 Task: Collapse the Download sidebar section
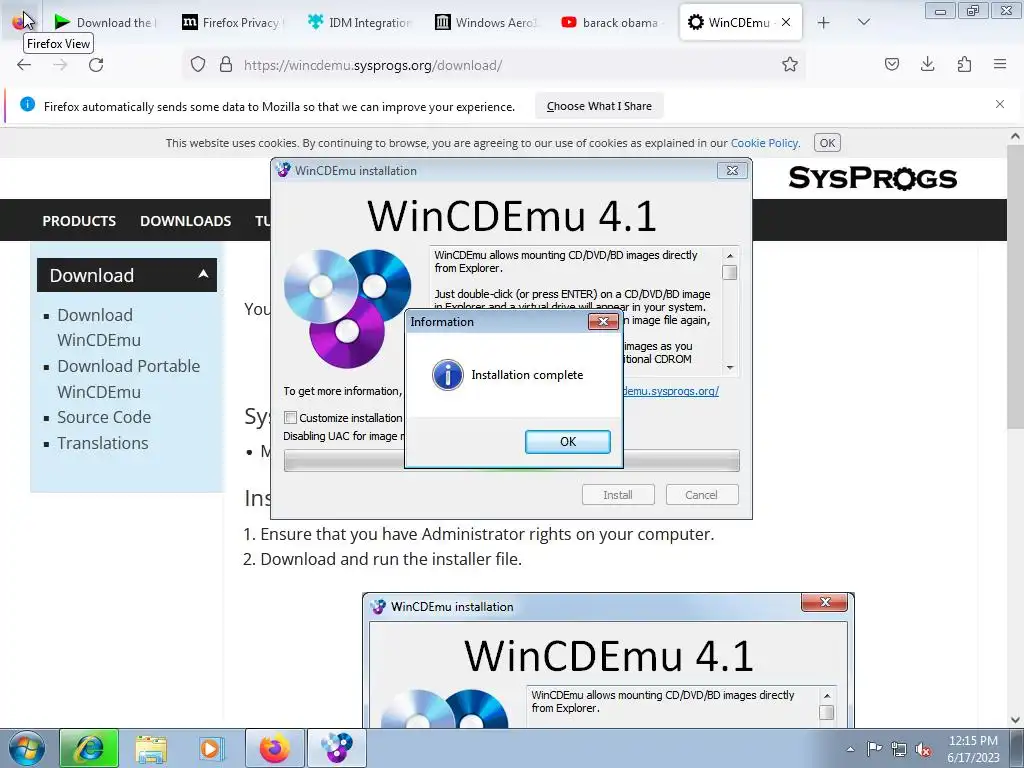click(x=203, y=274)
